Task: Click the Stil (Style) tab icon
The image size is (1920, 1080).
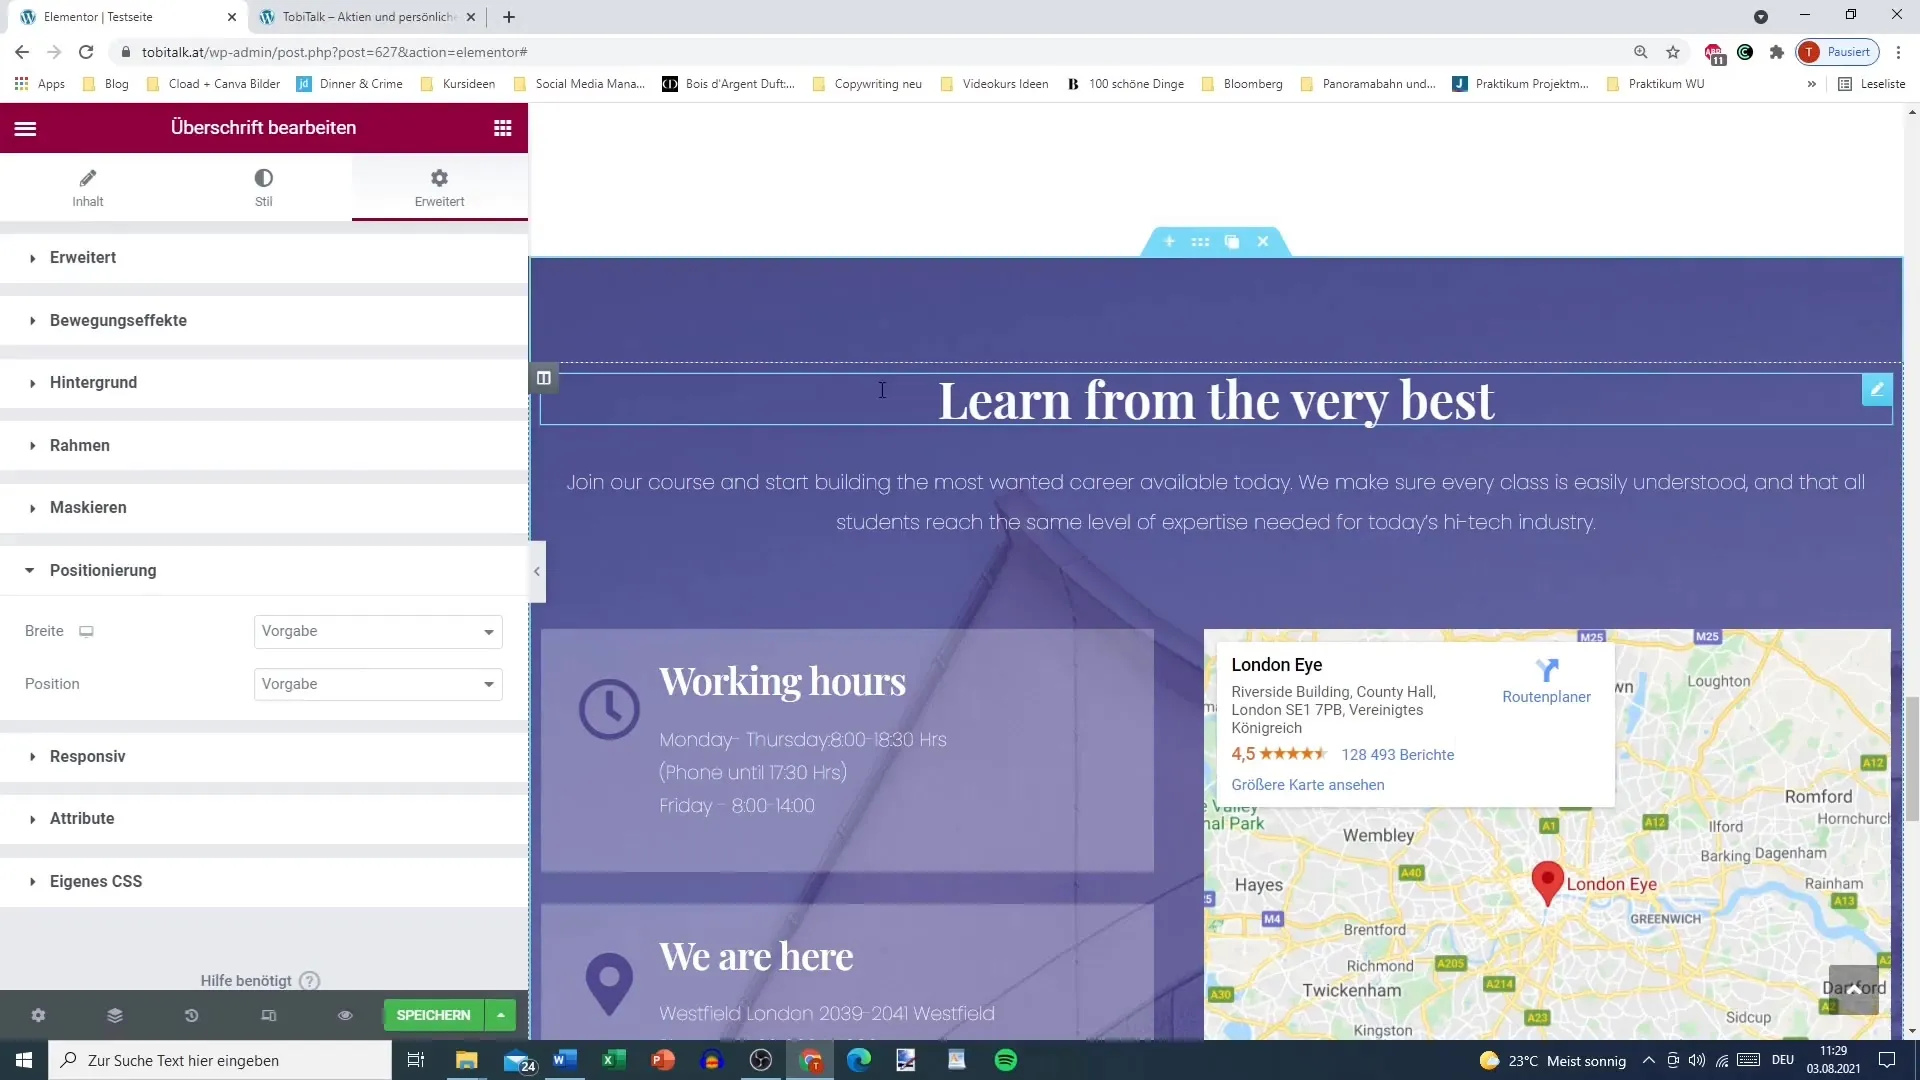Action: tap(262, 178)
